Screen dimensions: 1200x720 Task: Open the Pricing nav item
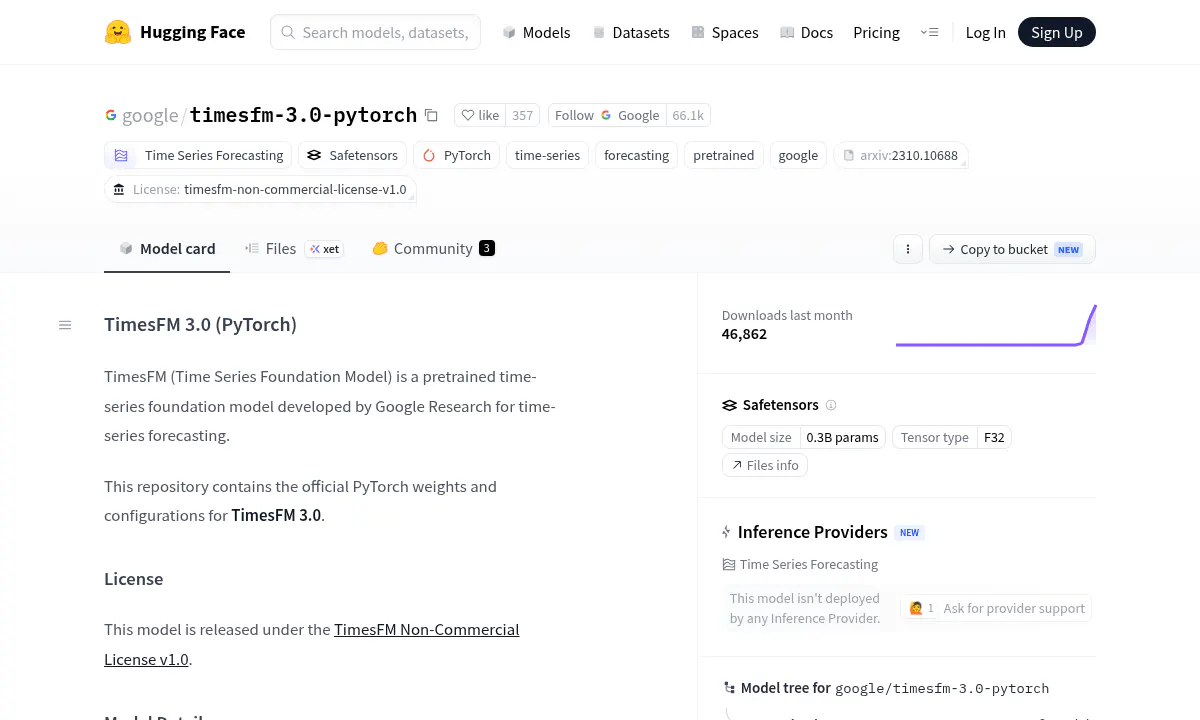876,32
